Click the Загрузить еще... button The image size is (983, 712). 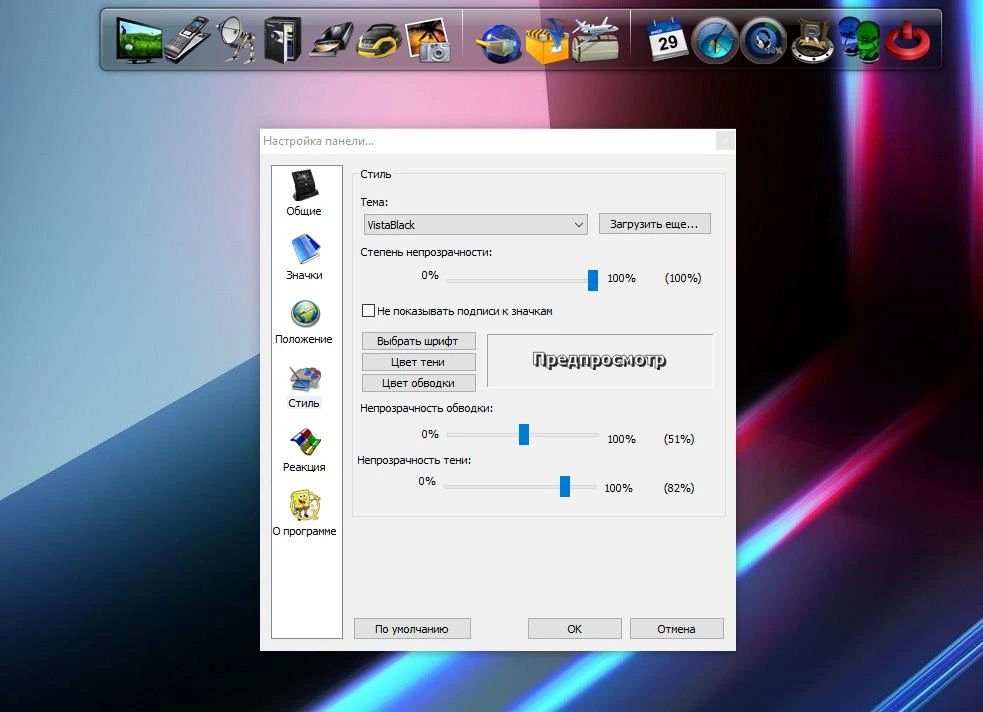tap(654, 224)
